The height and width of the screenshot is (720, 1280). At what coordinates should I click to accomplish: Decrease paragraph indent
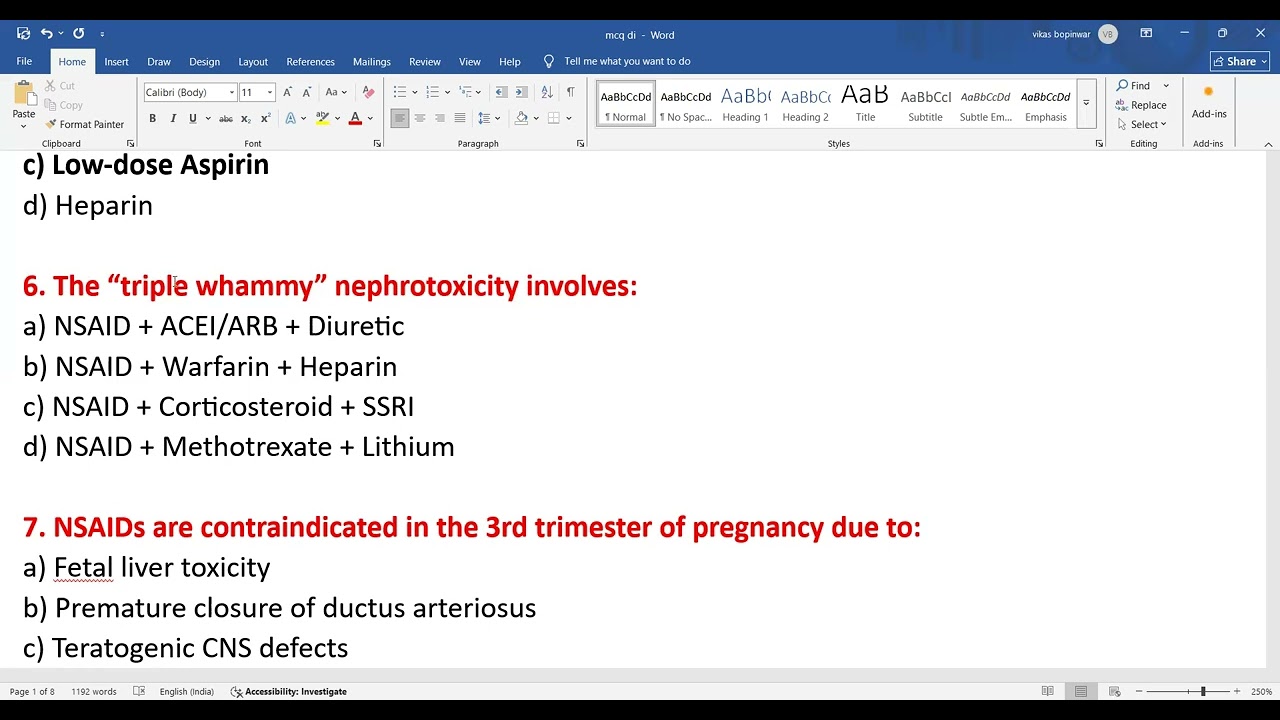click(x=502, y=92)
